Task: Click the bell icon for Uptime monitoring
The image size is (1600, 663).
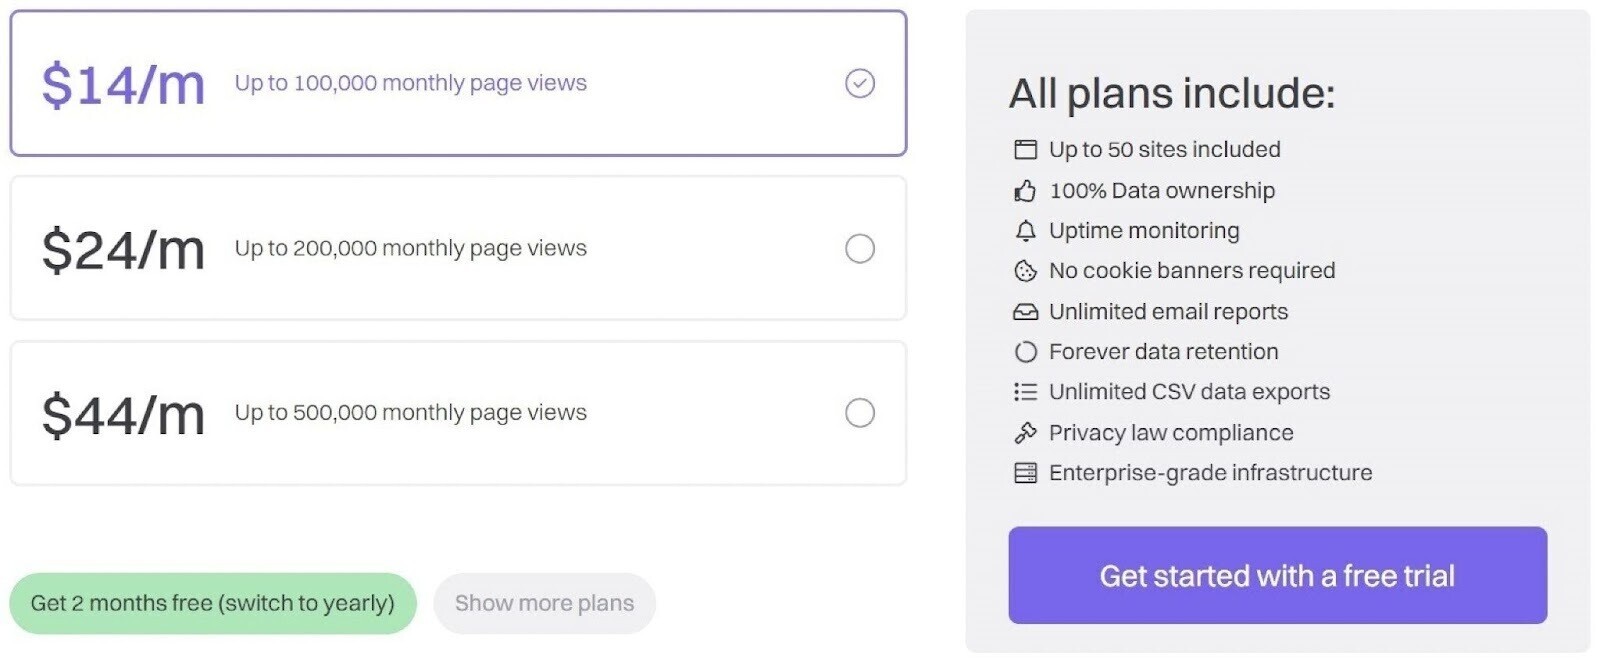Action: coord(1025,231)
